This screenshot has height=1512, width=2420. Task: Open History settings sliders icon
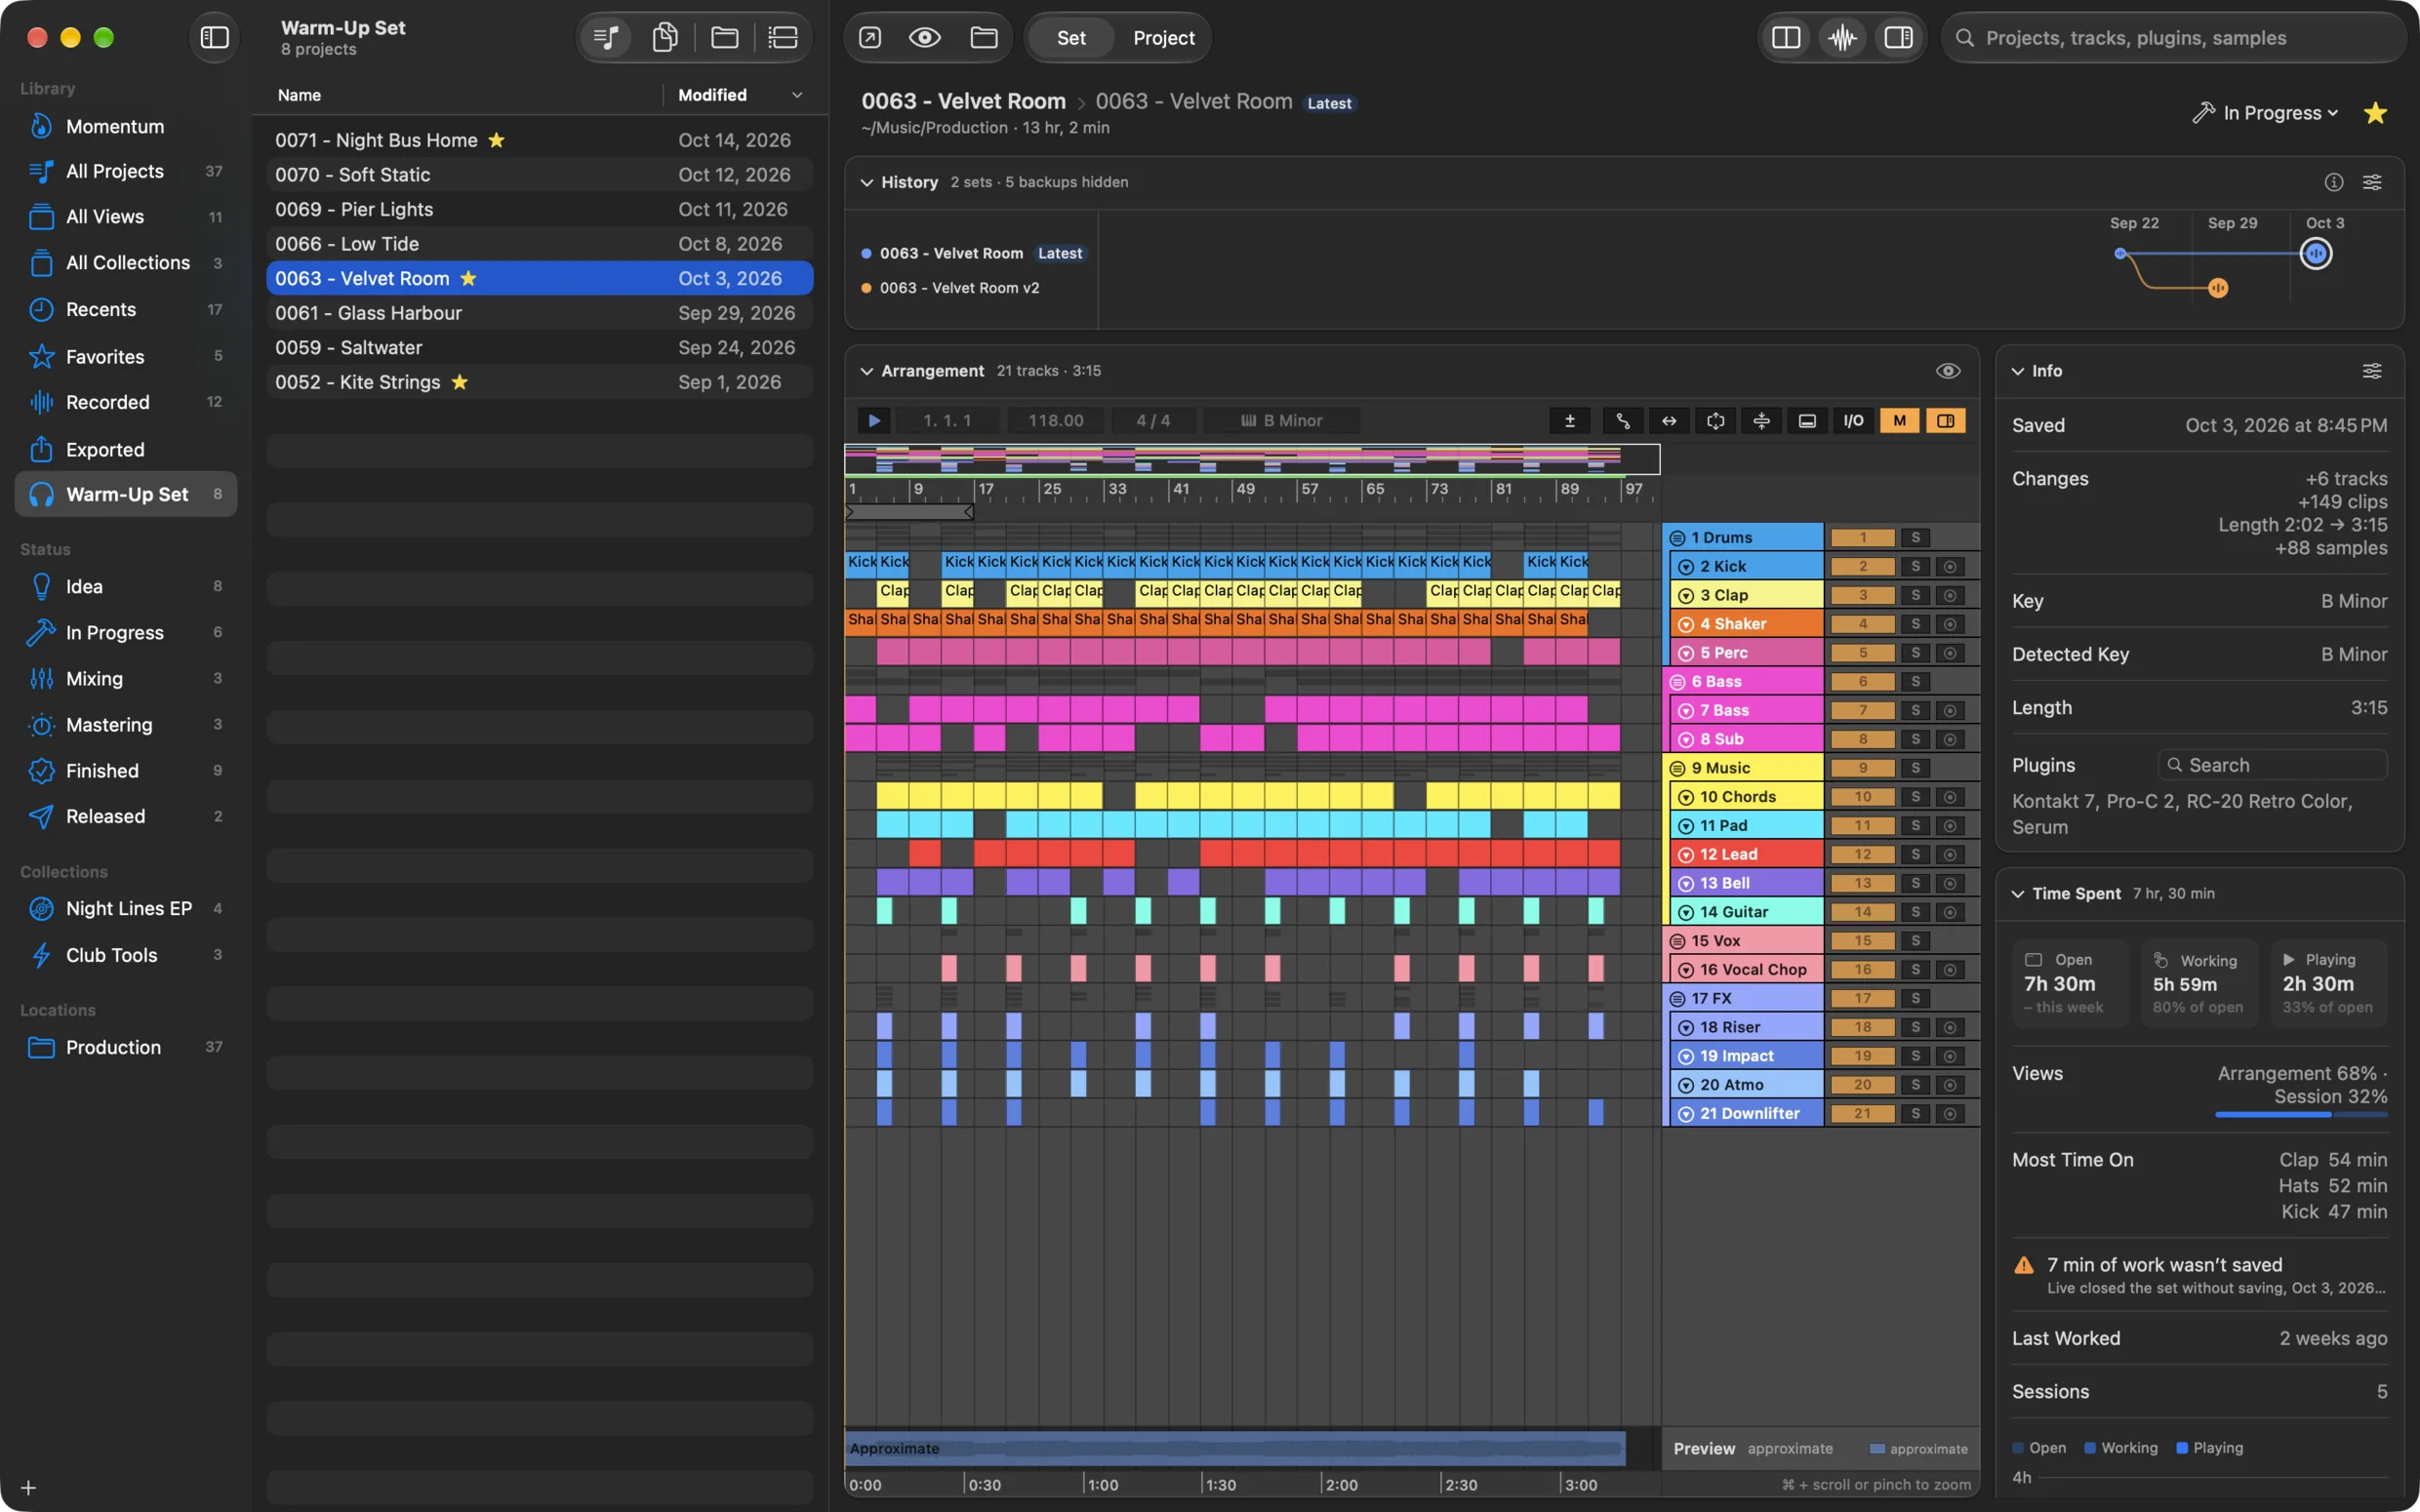pos(2372,182)
